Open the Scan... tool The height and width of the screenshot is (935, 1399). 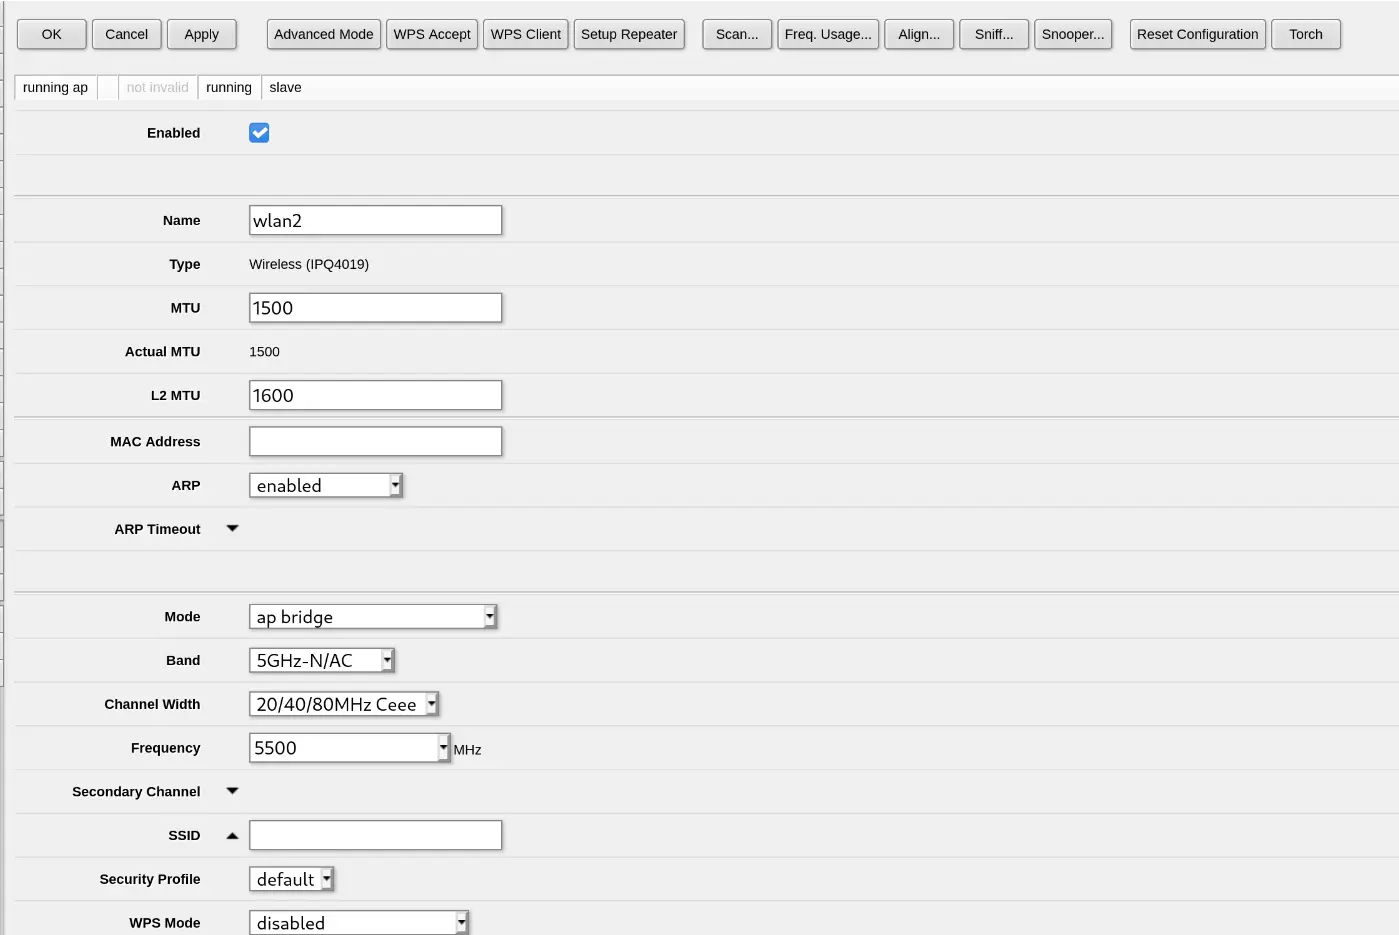(x=737, y=34)
